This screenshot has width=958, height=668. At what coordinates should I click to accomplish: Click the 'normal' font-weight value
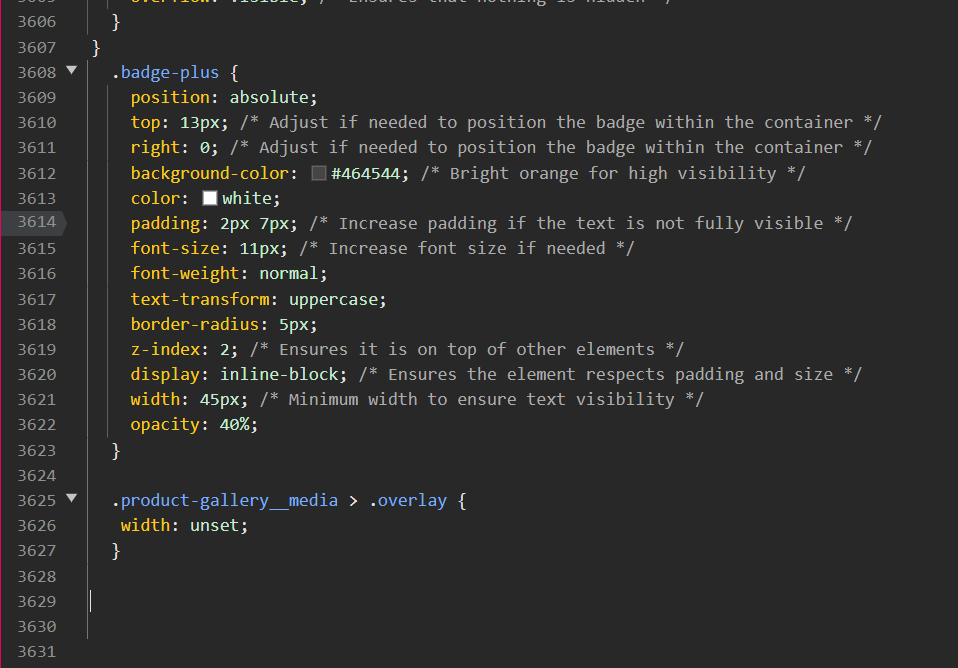[288, 273]
